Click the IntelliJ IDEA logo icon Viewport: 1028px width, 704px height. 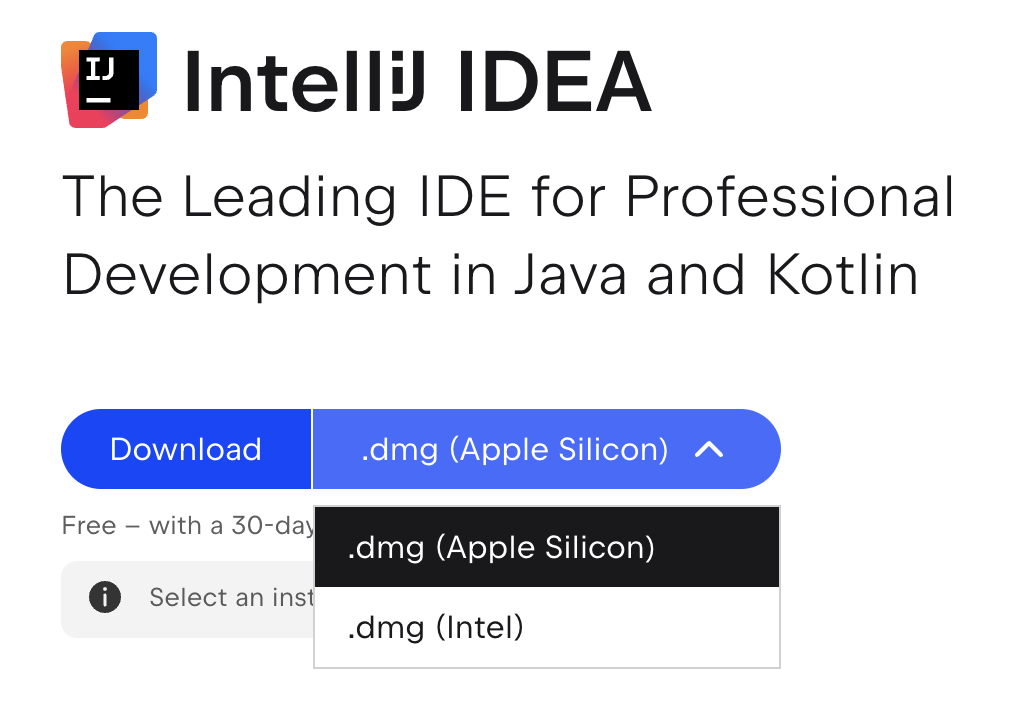click(x=109, y=79)
